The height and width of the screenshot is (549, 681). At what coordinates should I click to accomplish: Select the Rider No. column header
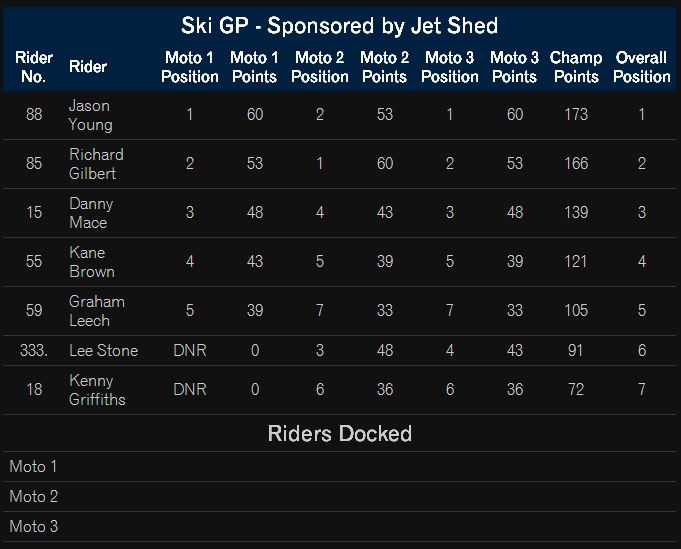[34, 67]
